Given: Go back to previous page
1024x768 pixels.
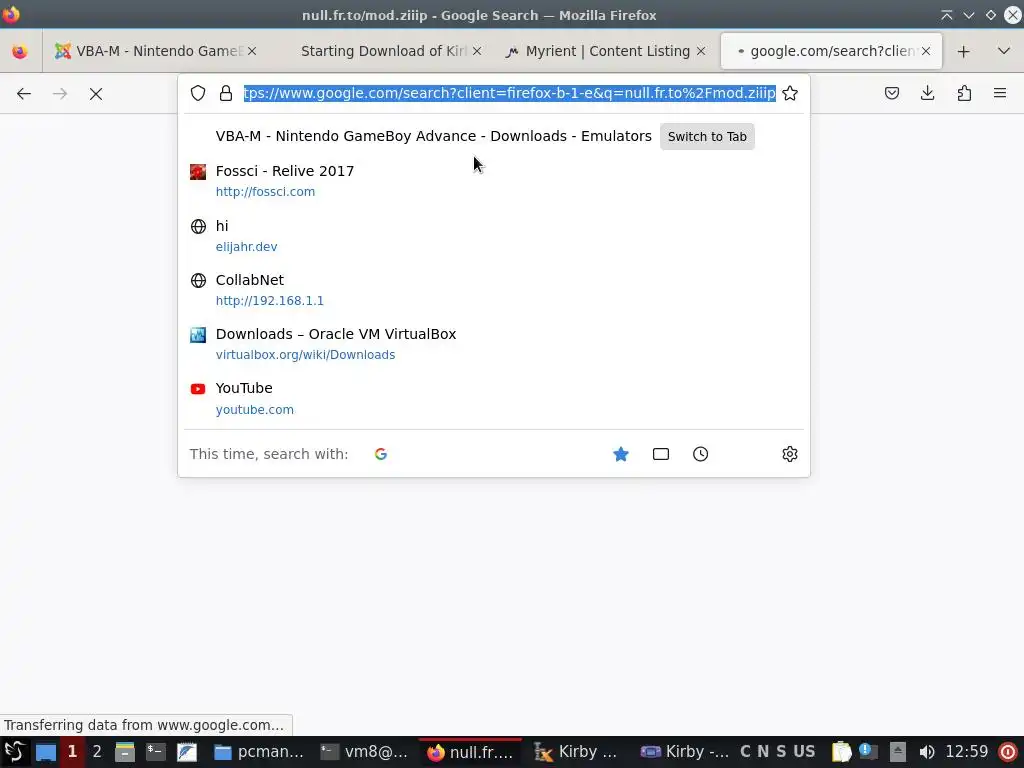Looking at the screenshot, I should (x=24, y=93).
